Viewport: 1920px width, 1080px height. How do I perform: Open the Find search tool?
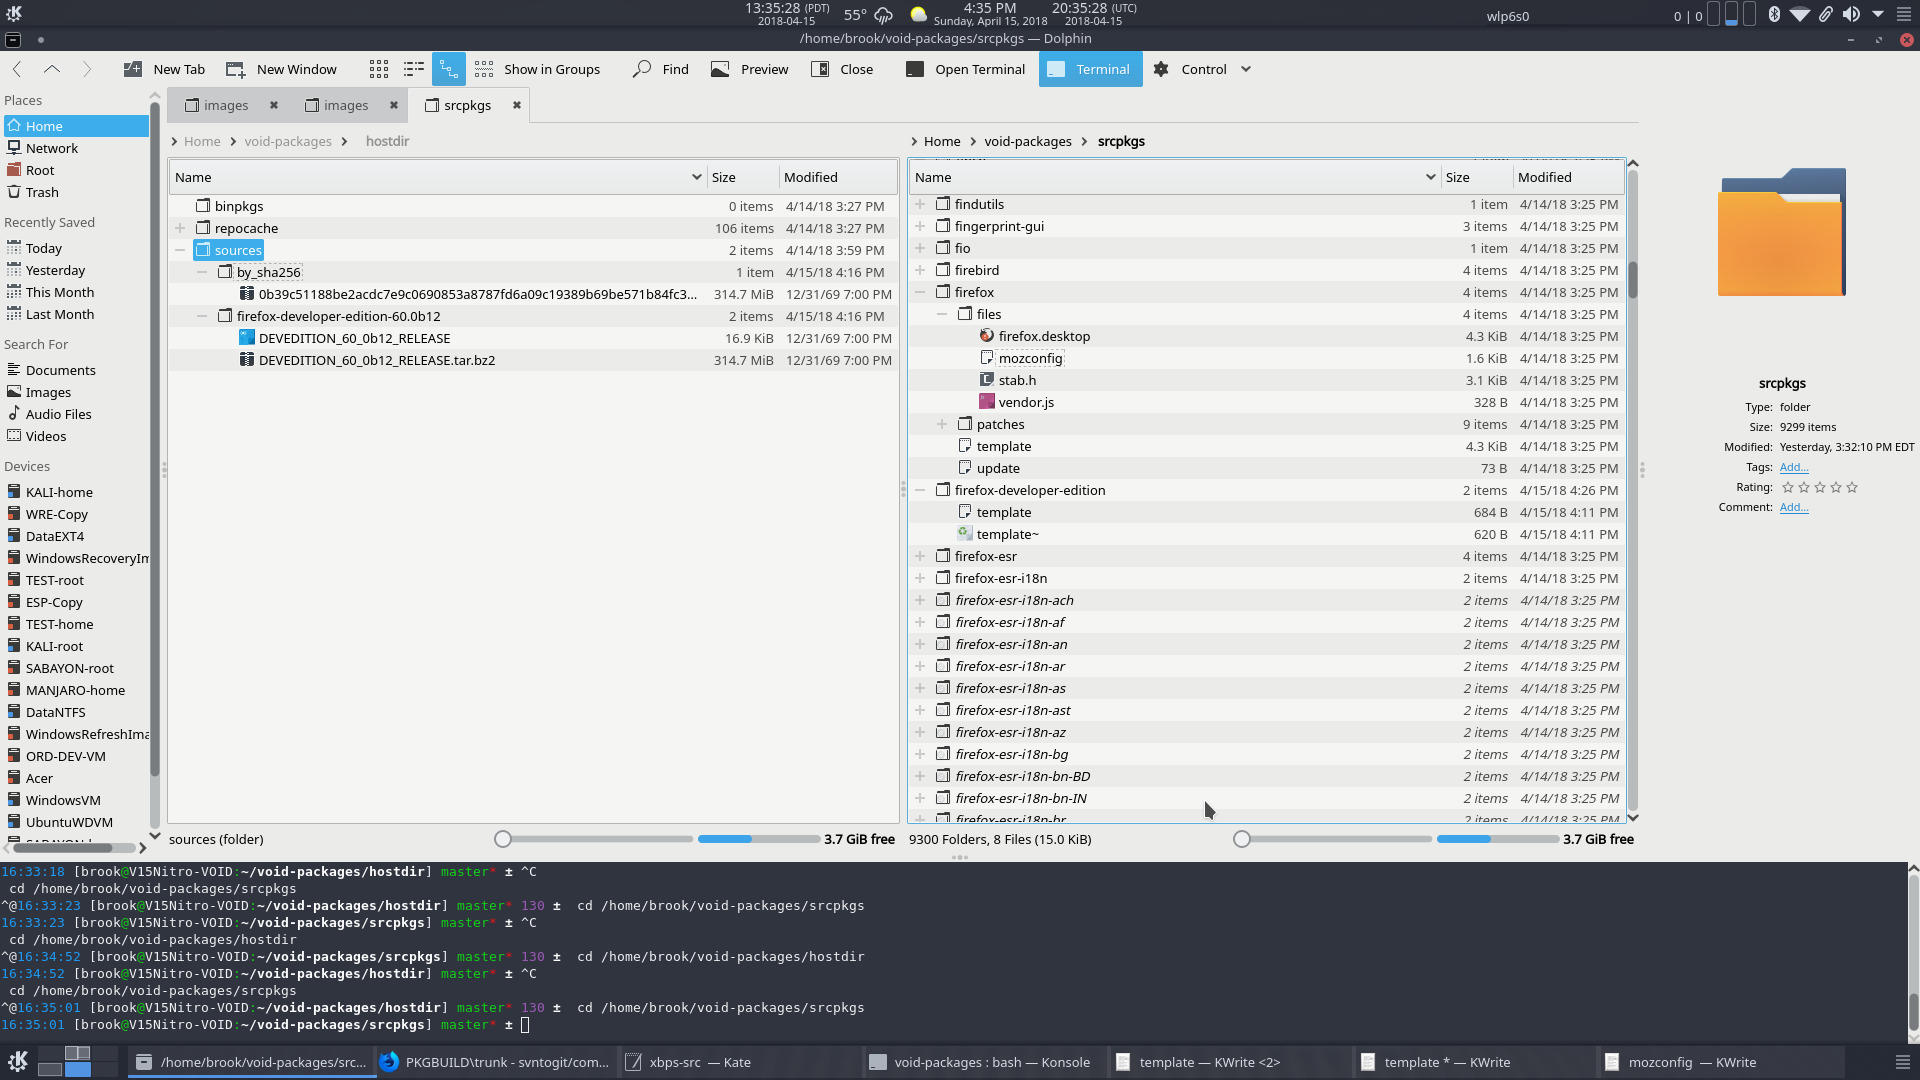(662, 69)
